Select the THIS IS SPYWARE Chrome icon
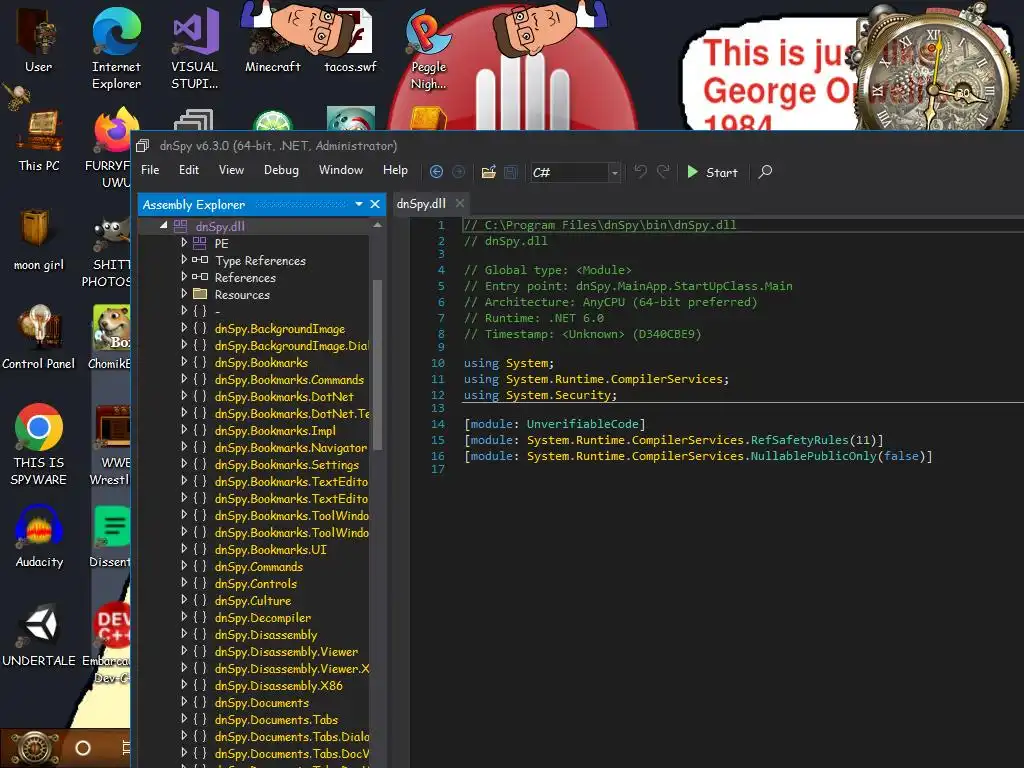 coord(39,444)
